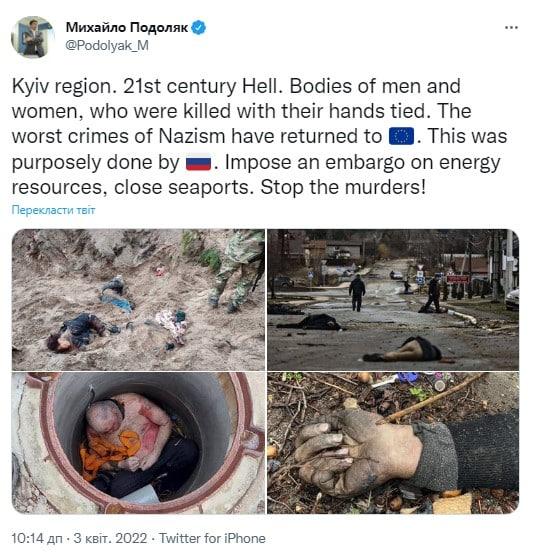Open the display name Михайло Подоляк
The image size is (535, 558).
127,27
